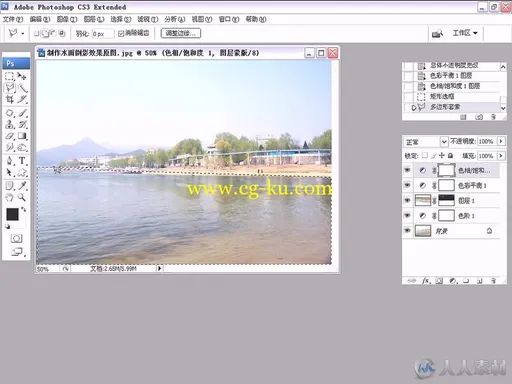Select the Custom Shape tool
Image resolution: width=512 pixels, height=384 pixels.
22,172
